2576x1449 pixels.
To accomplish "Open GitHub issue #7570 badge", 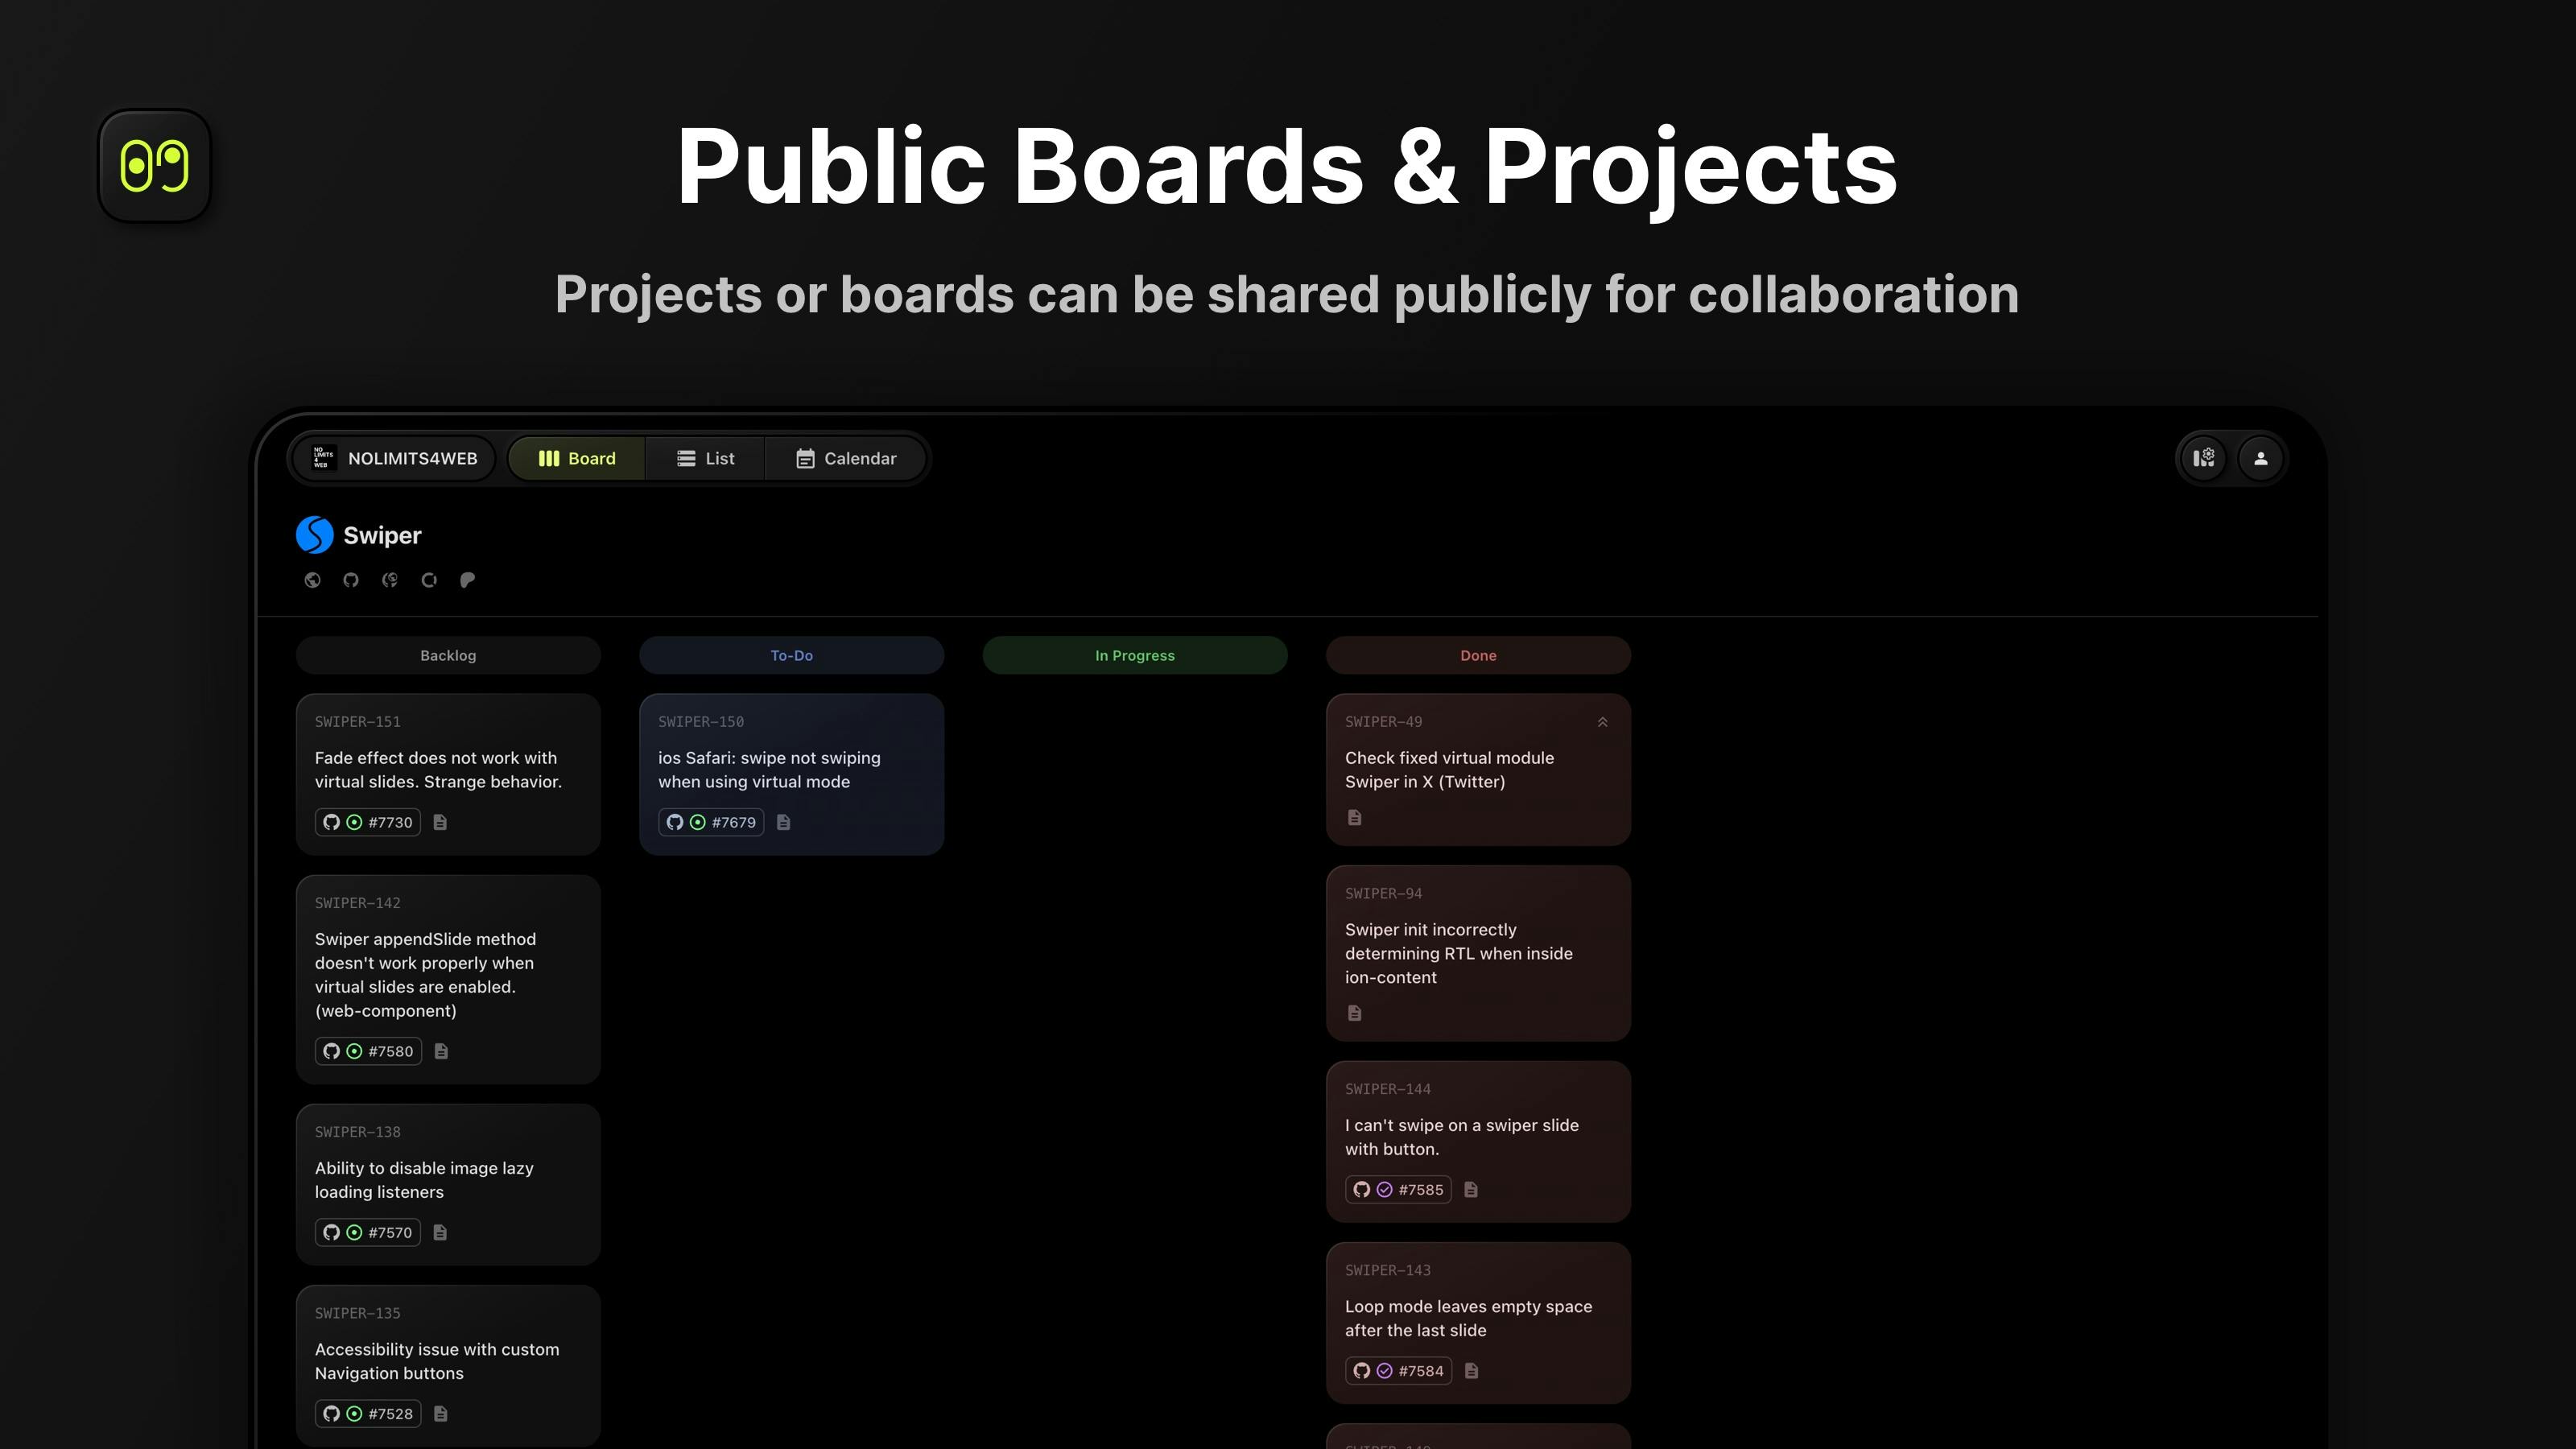I will 367,1232.
